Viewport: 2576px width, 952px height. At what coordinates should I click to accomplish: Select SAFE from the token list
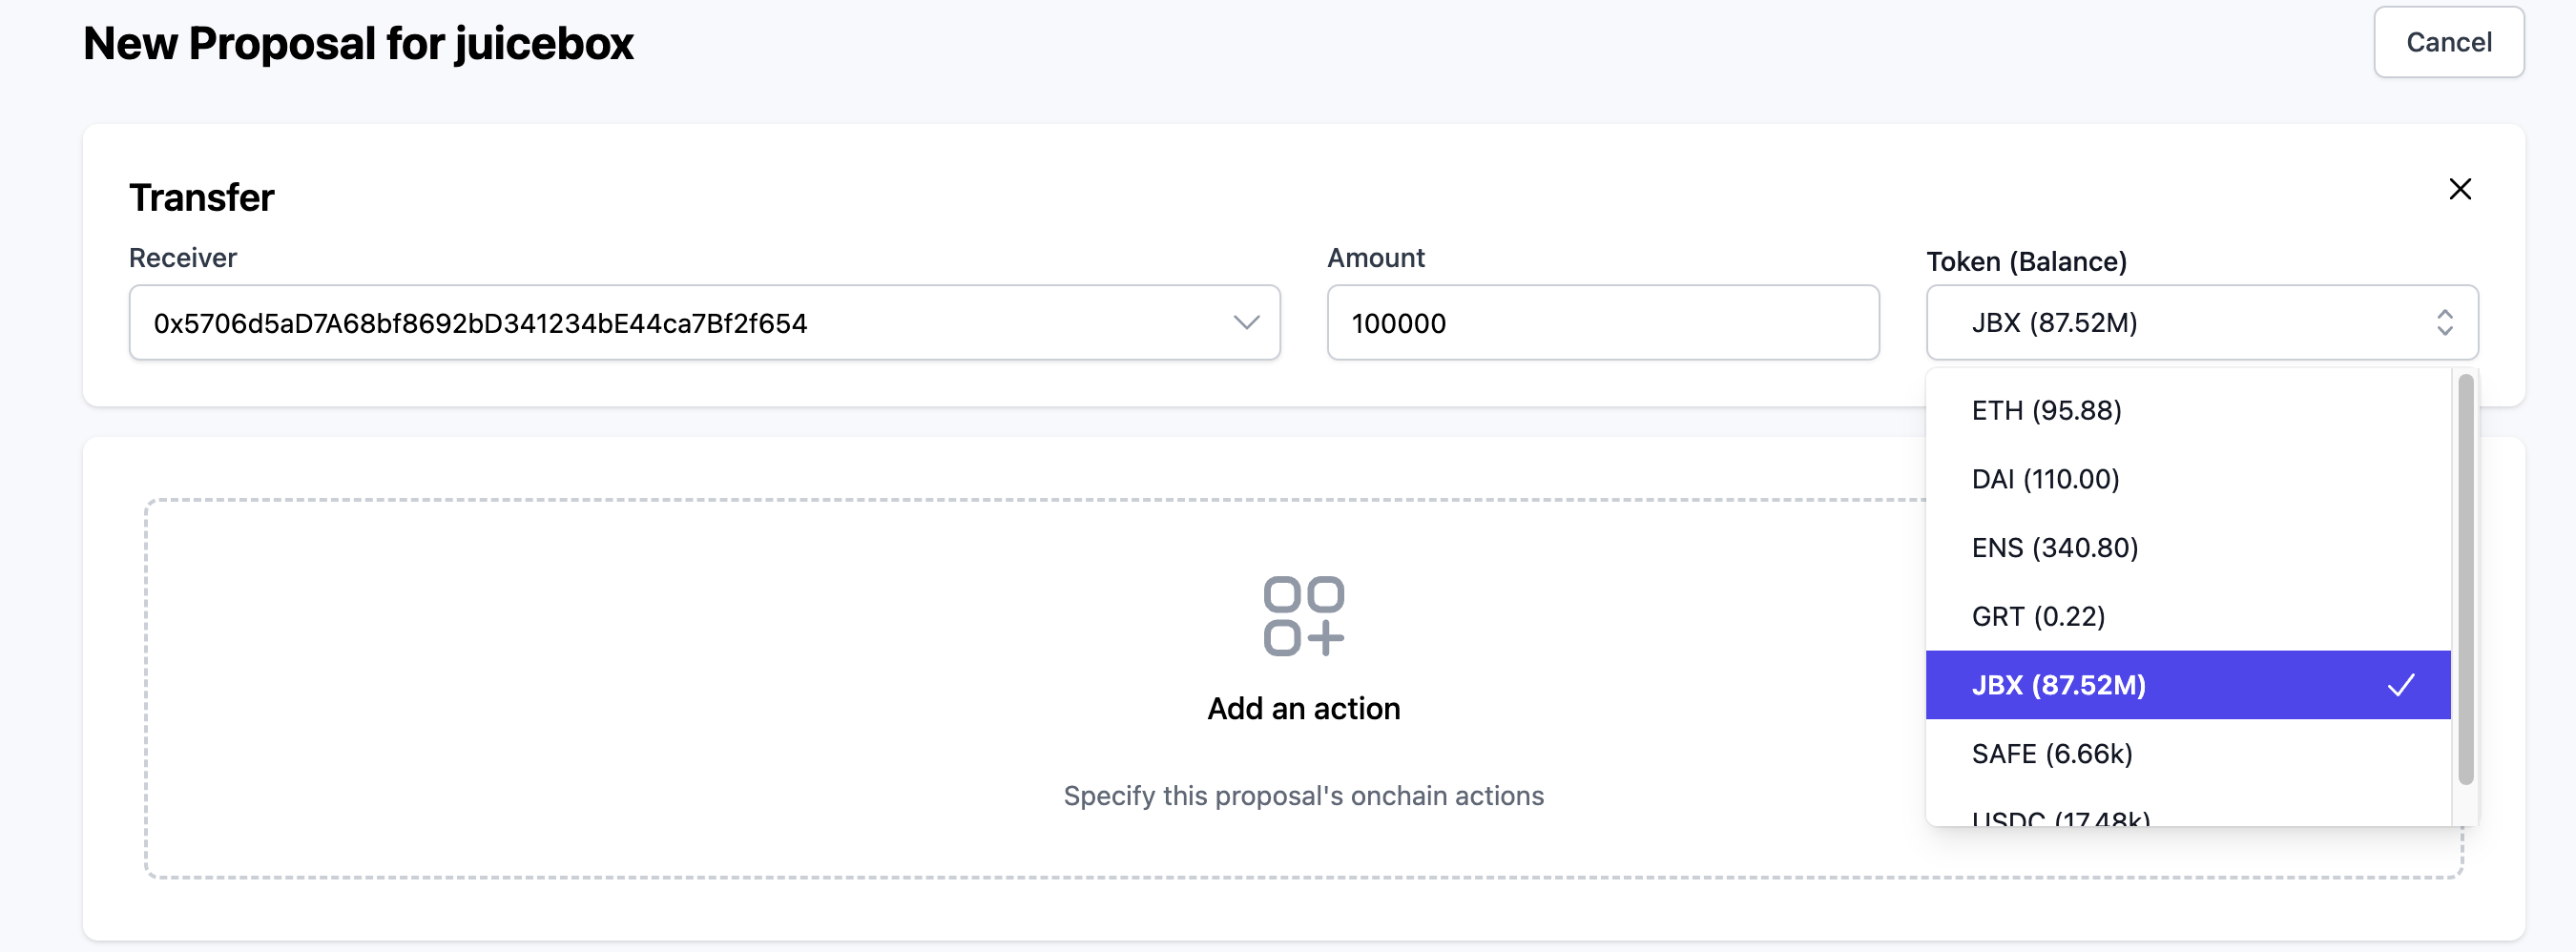click(x=2052, y=754)
